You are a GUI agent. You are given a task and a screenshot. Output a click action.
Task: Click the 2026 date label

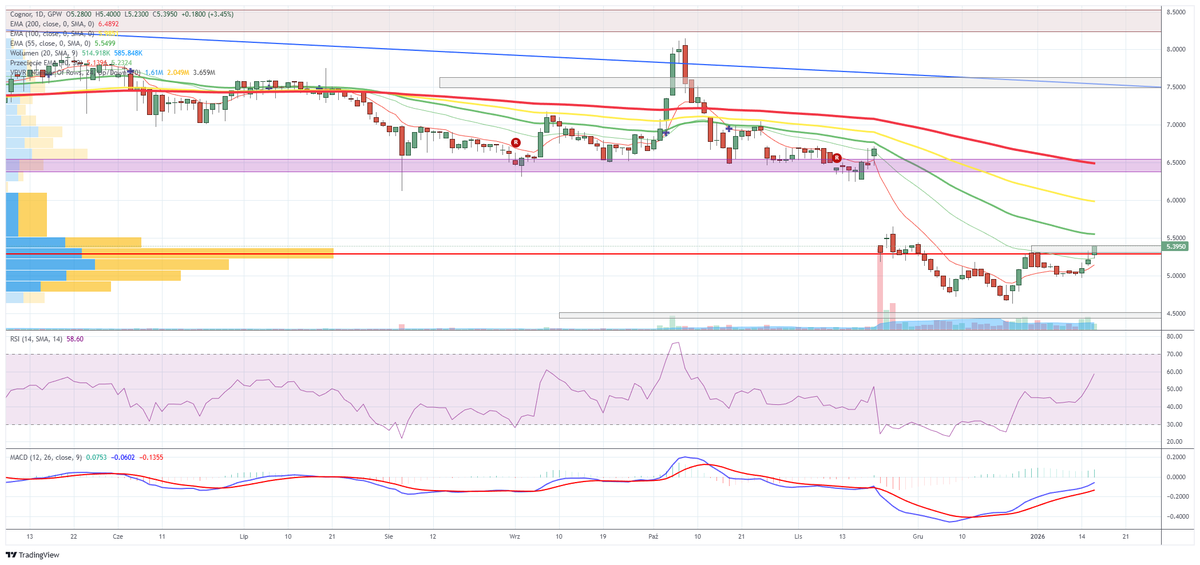[x=1039, y=536]
